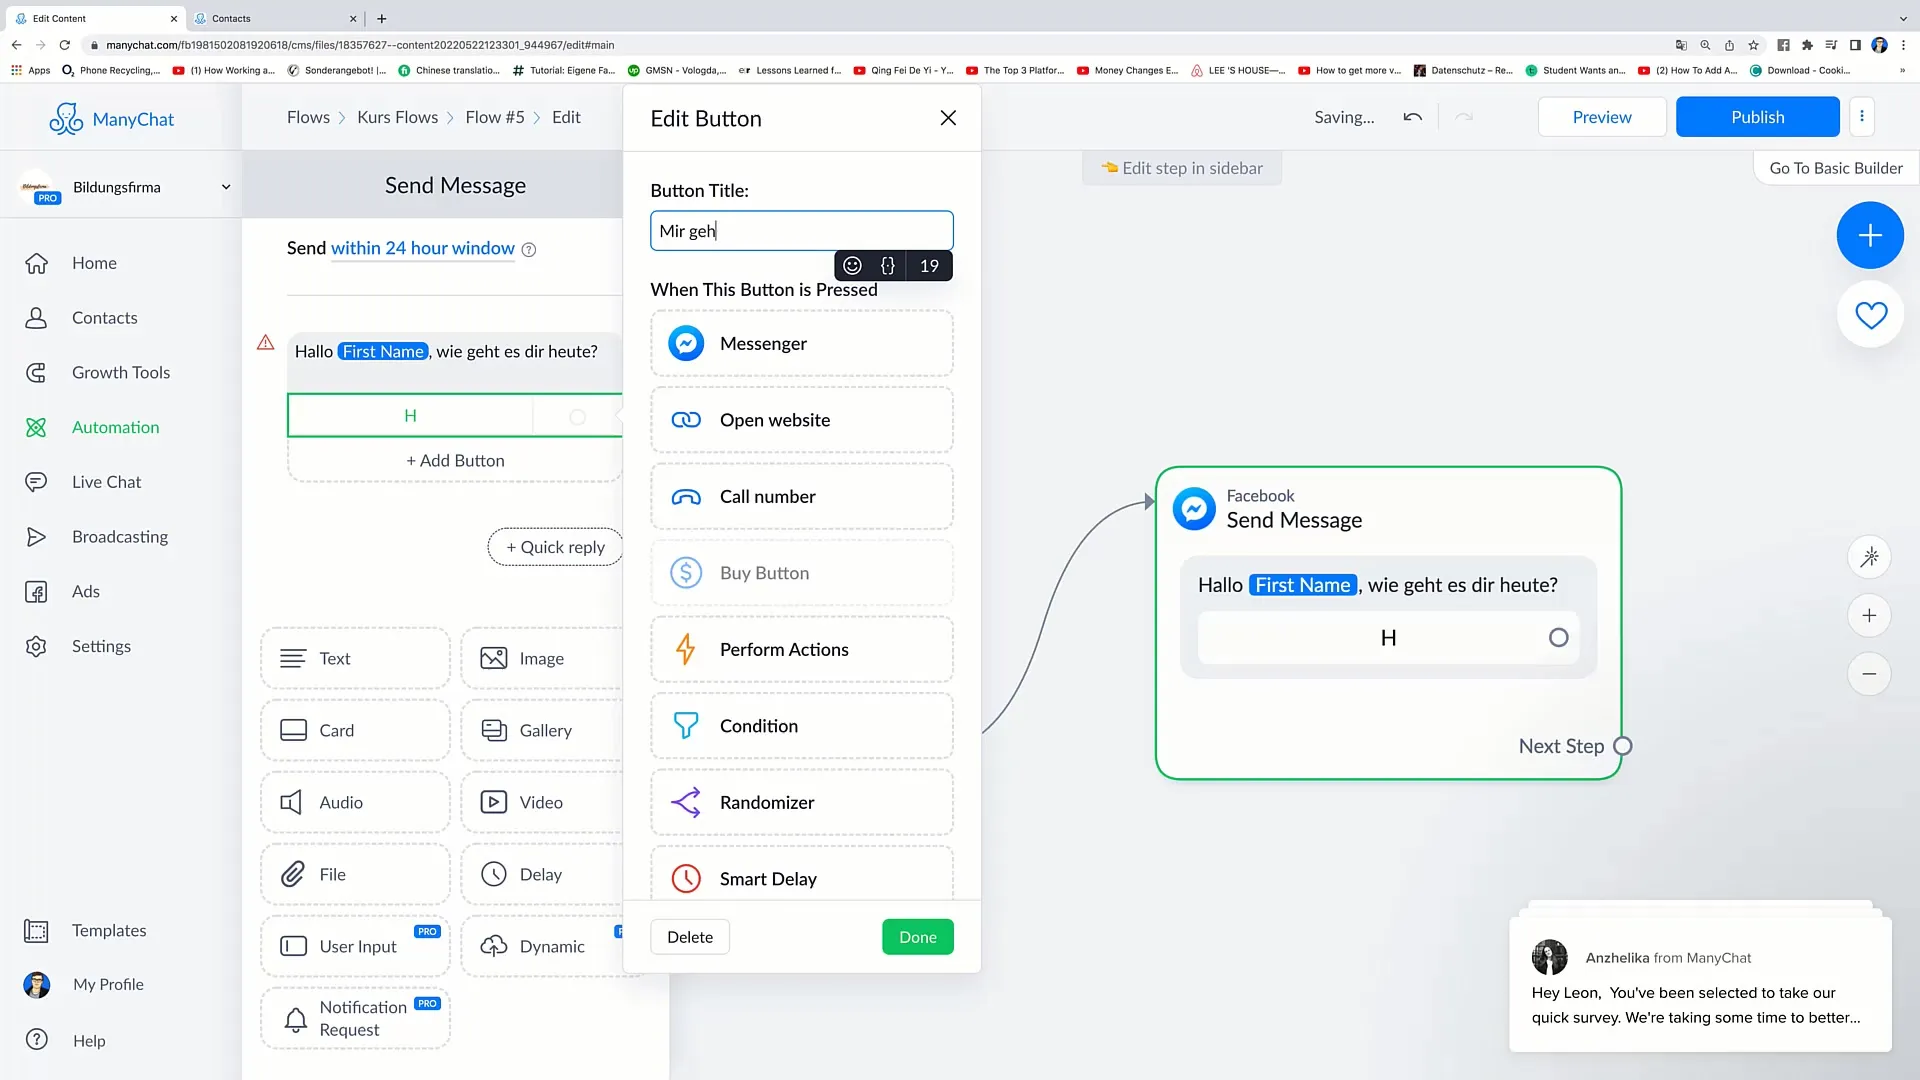The image size is (1920, 1080).
Task: Toggle the radio button on flow node
Action: click(1559, 638)
